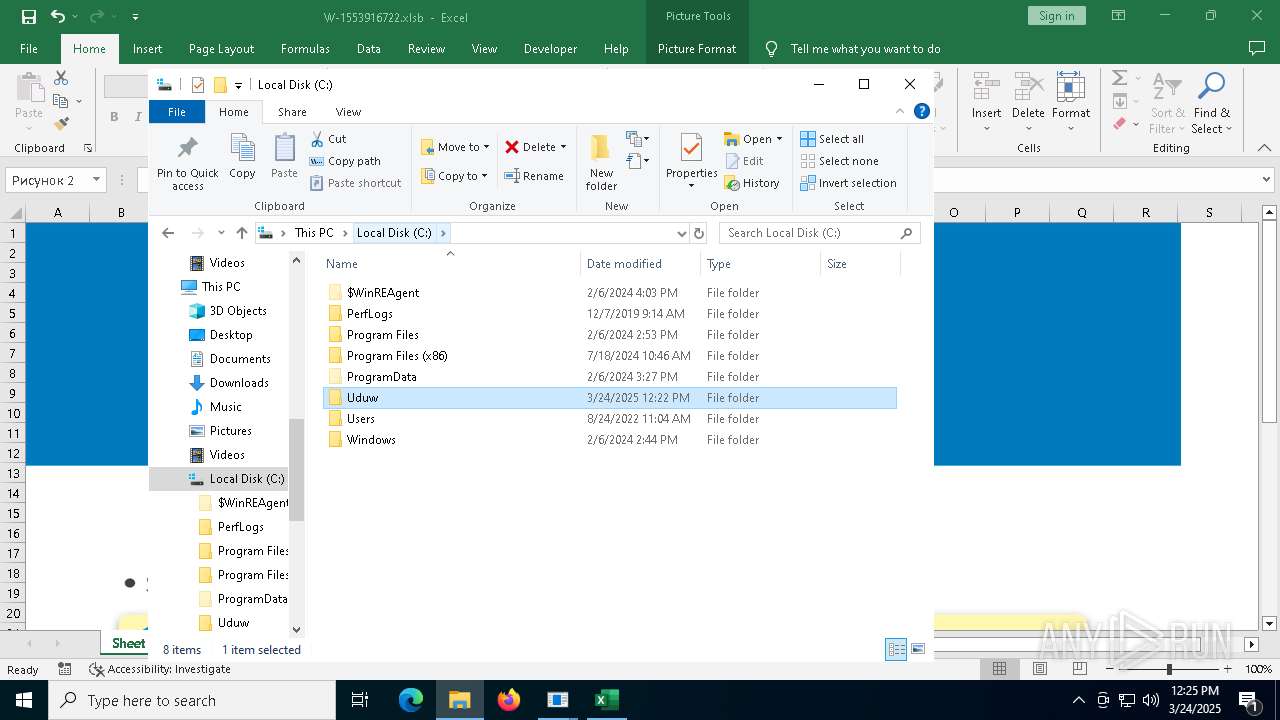Click Excel Sign in button
The image size is (1280, 720).
tap(1056, 16)
